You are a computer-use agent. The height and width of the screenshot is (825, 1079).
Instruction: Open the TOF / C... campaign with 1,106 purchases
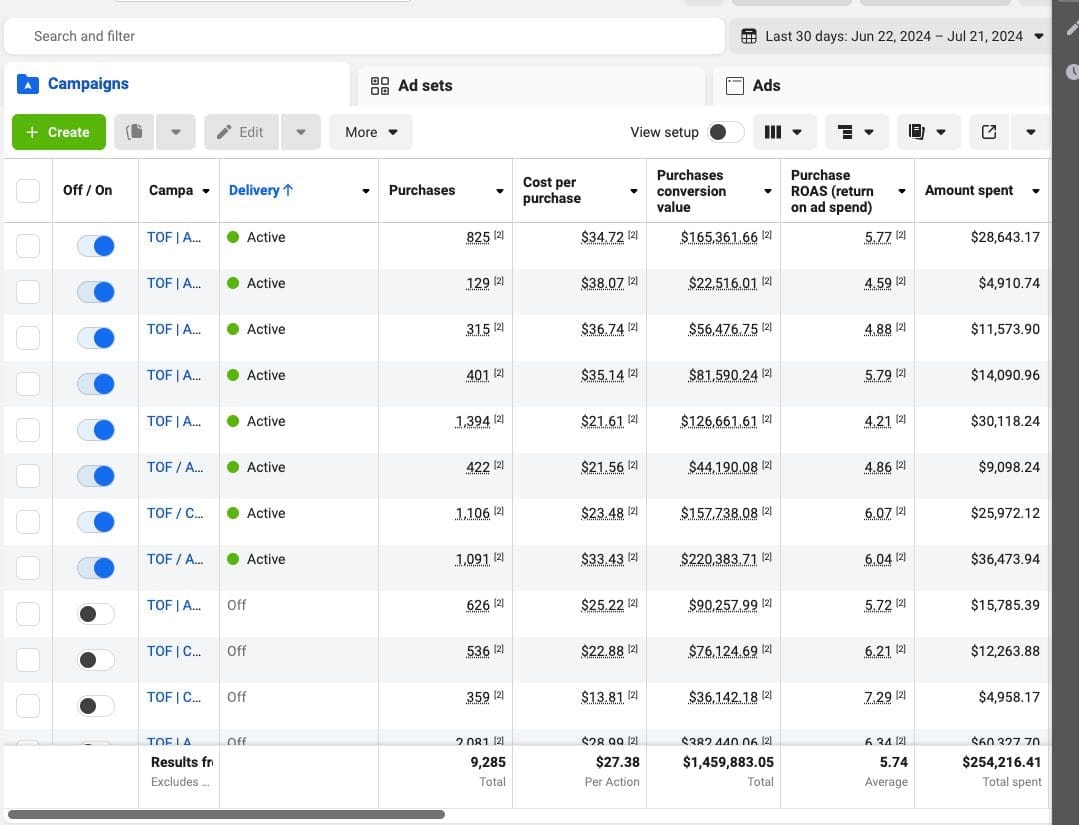pyautogui.click(x=175, y=513)
